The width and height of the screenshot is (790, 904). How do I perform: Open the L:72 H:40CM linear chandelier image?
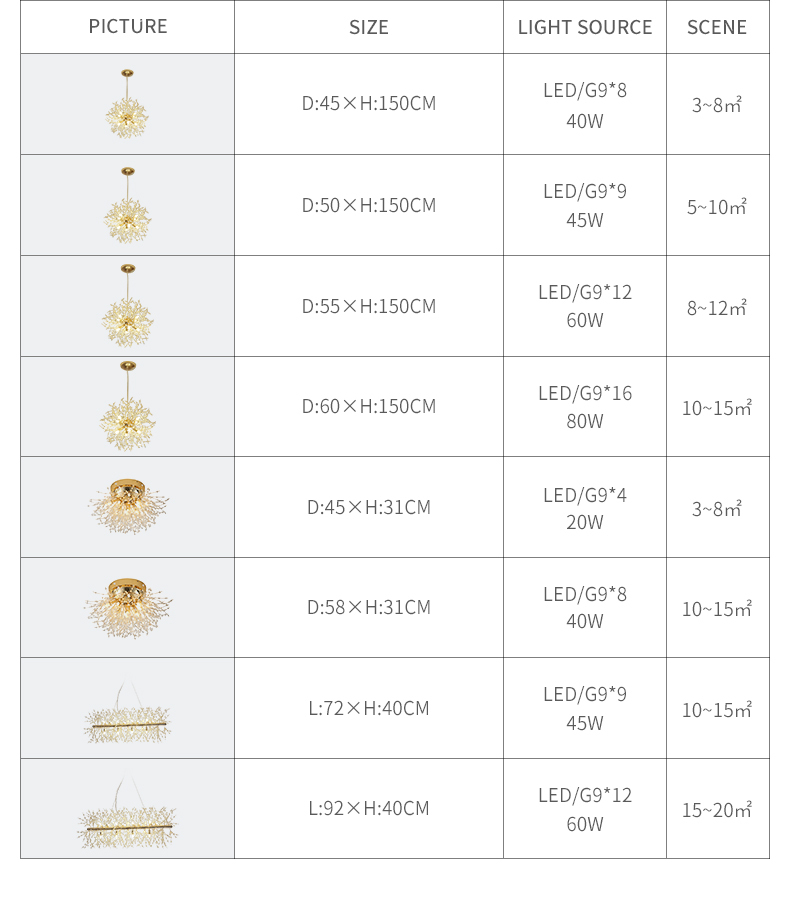127,711
